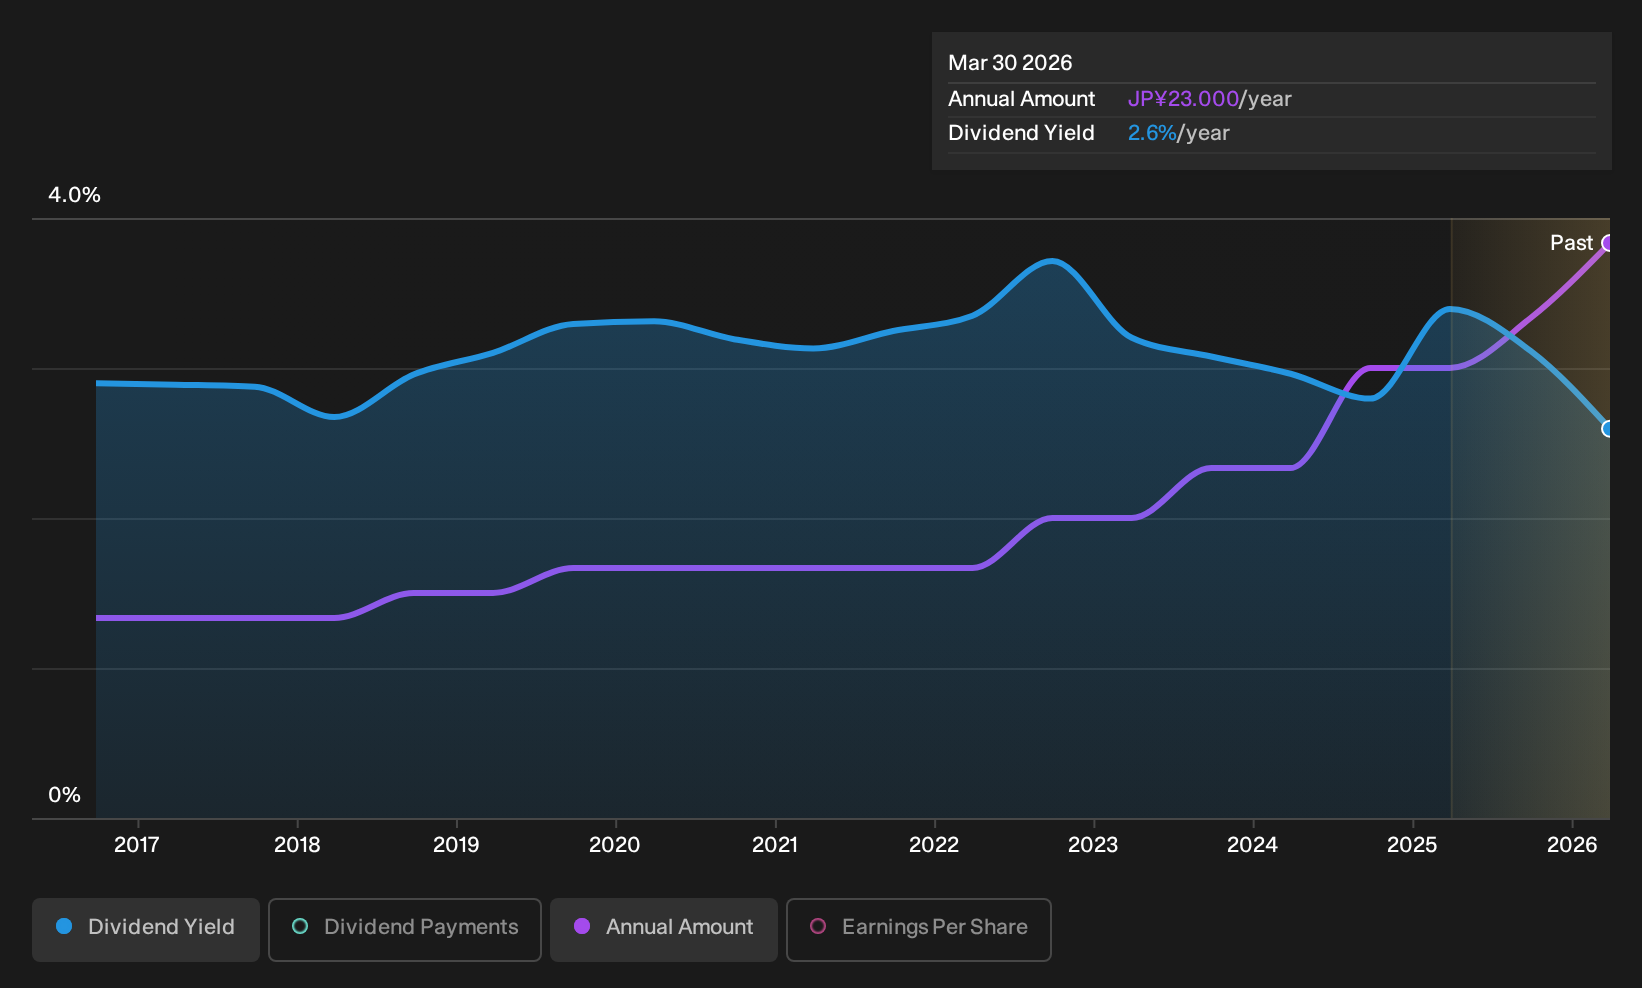Click the 2.6%/year dividend yield value
1642x988 pixels.
[1179, 133]
